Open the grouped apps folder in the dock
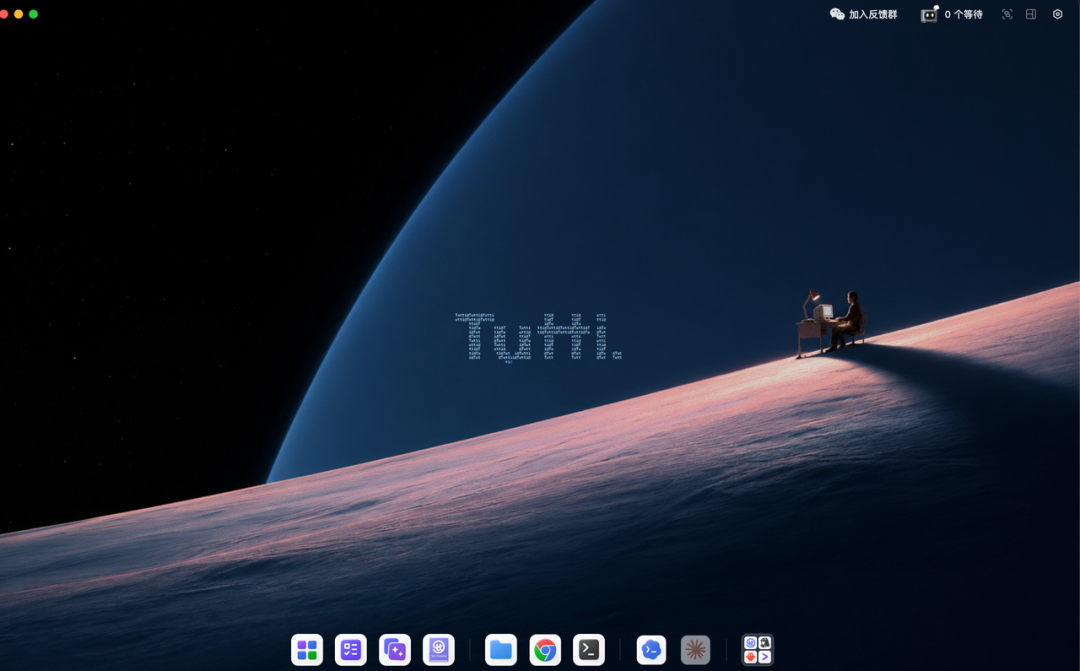 pyautogui.click(x=758, y=650)
